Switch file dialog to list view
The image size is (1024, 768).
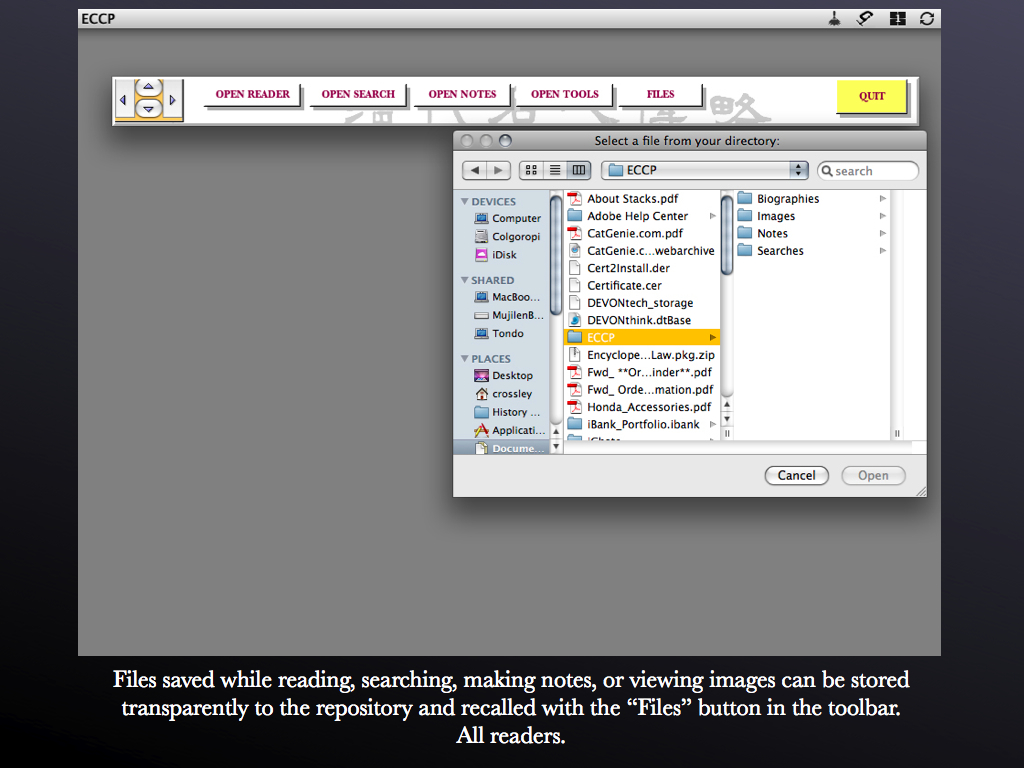555,170
